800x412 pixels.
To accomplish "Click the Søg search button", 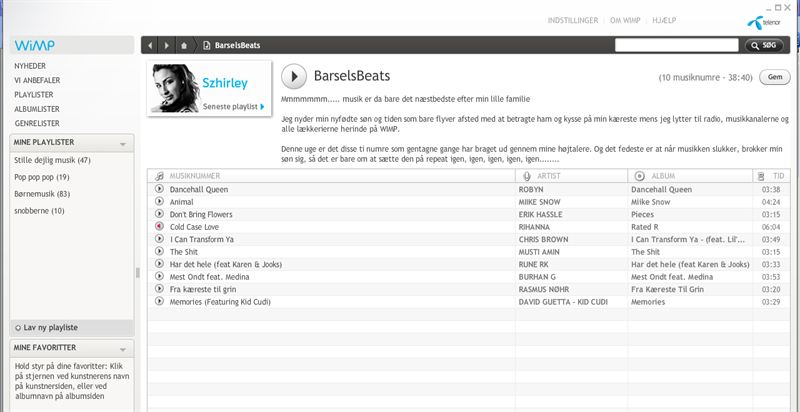I will 765,45.
